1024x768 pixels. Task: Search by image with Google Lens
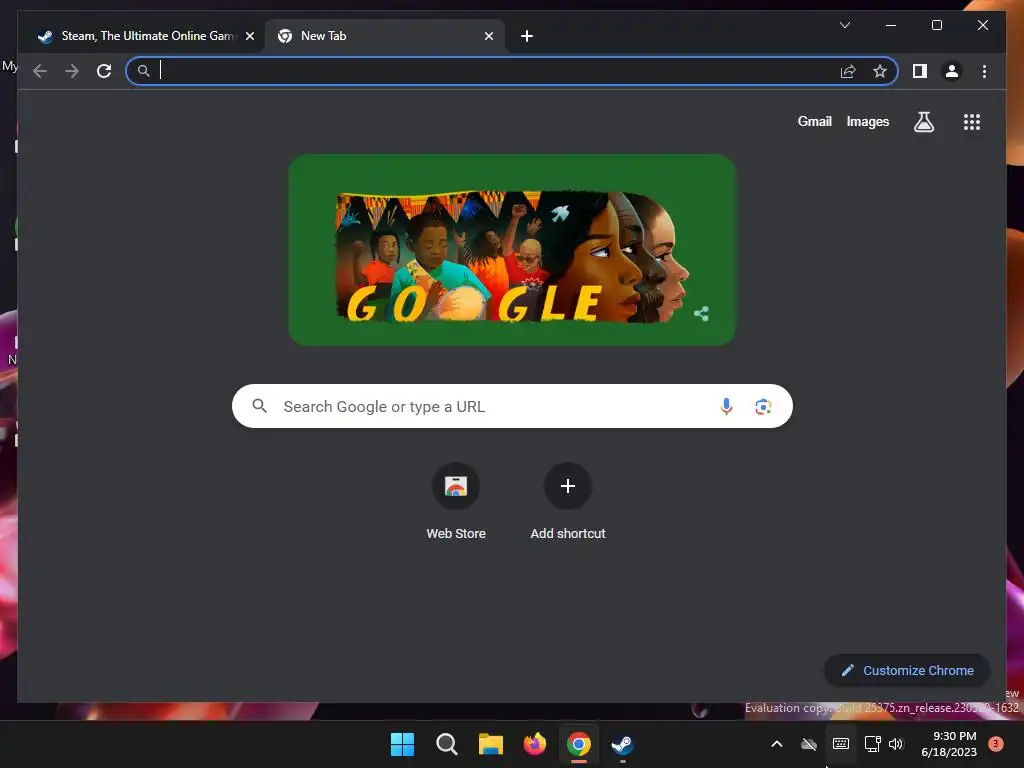click(x=763, y=407)
